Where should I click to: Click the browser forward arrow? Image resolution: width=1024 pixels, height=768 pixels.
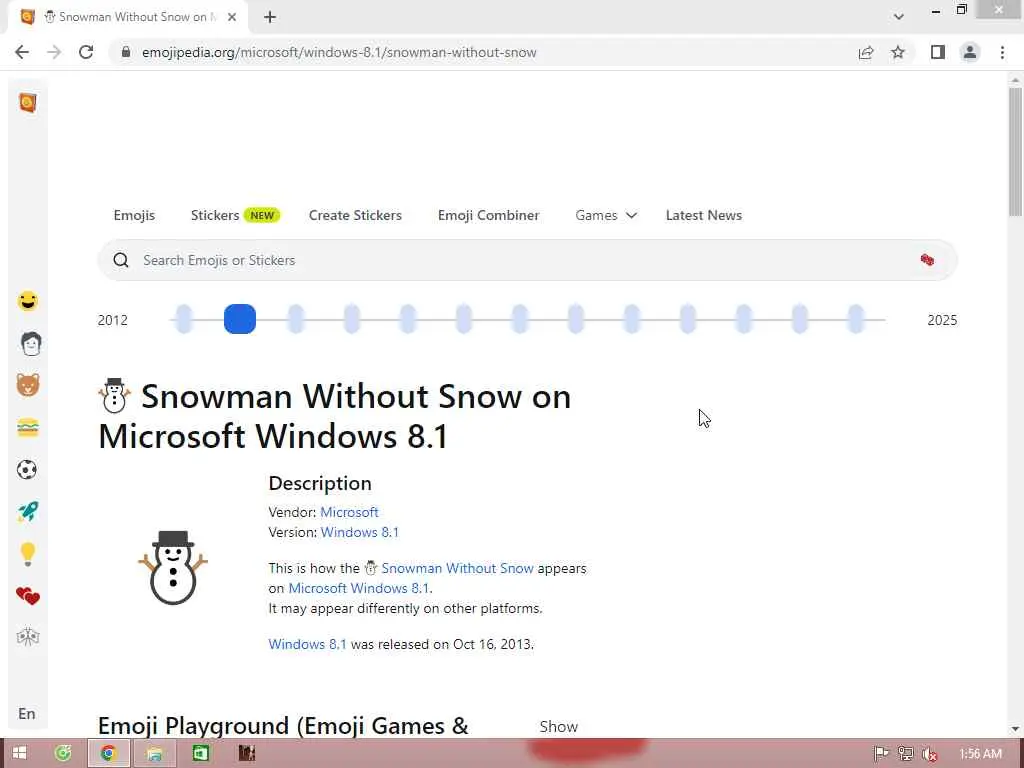tap(54, 52)
